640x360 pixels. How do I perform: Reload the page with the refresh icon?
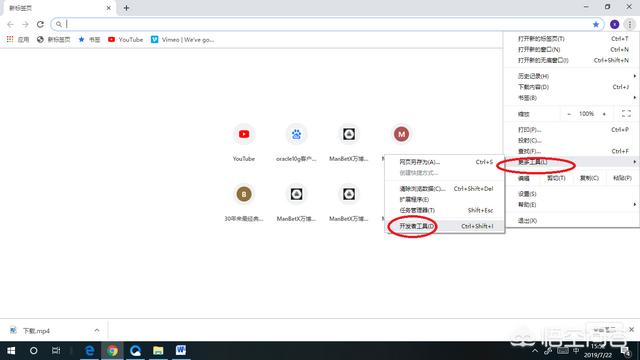40,24
